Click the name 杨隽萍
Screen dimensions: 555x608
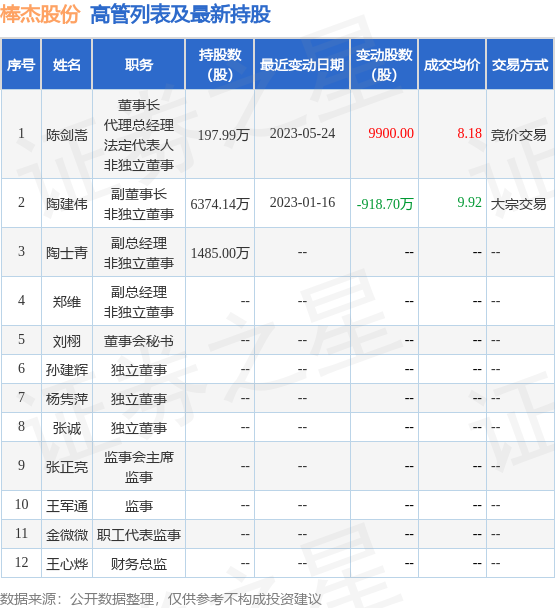point(67,399)
